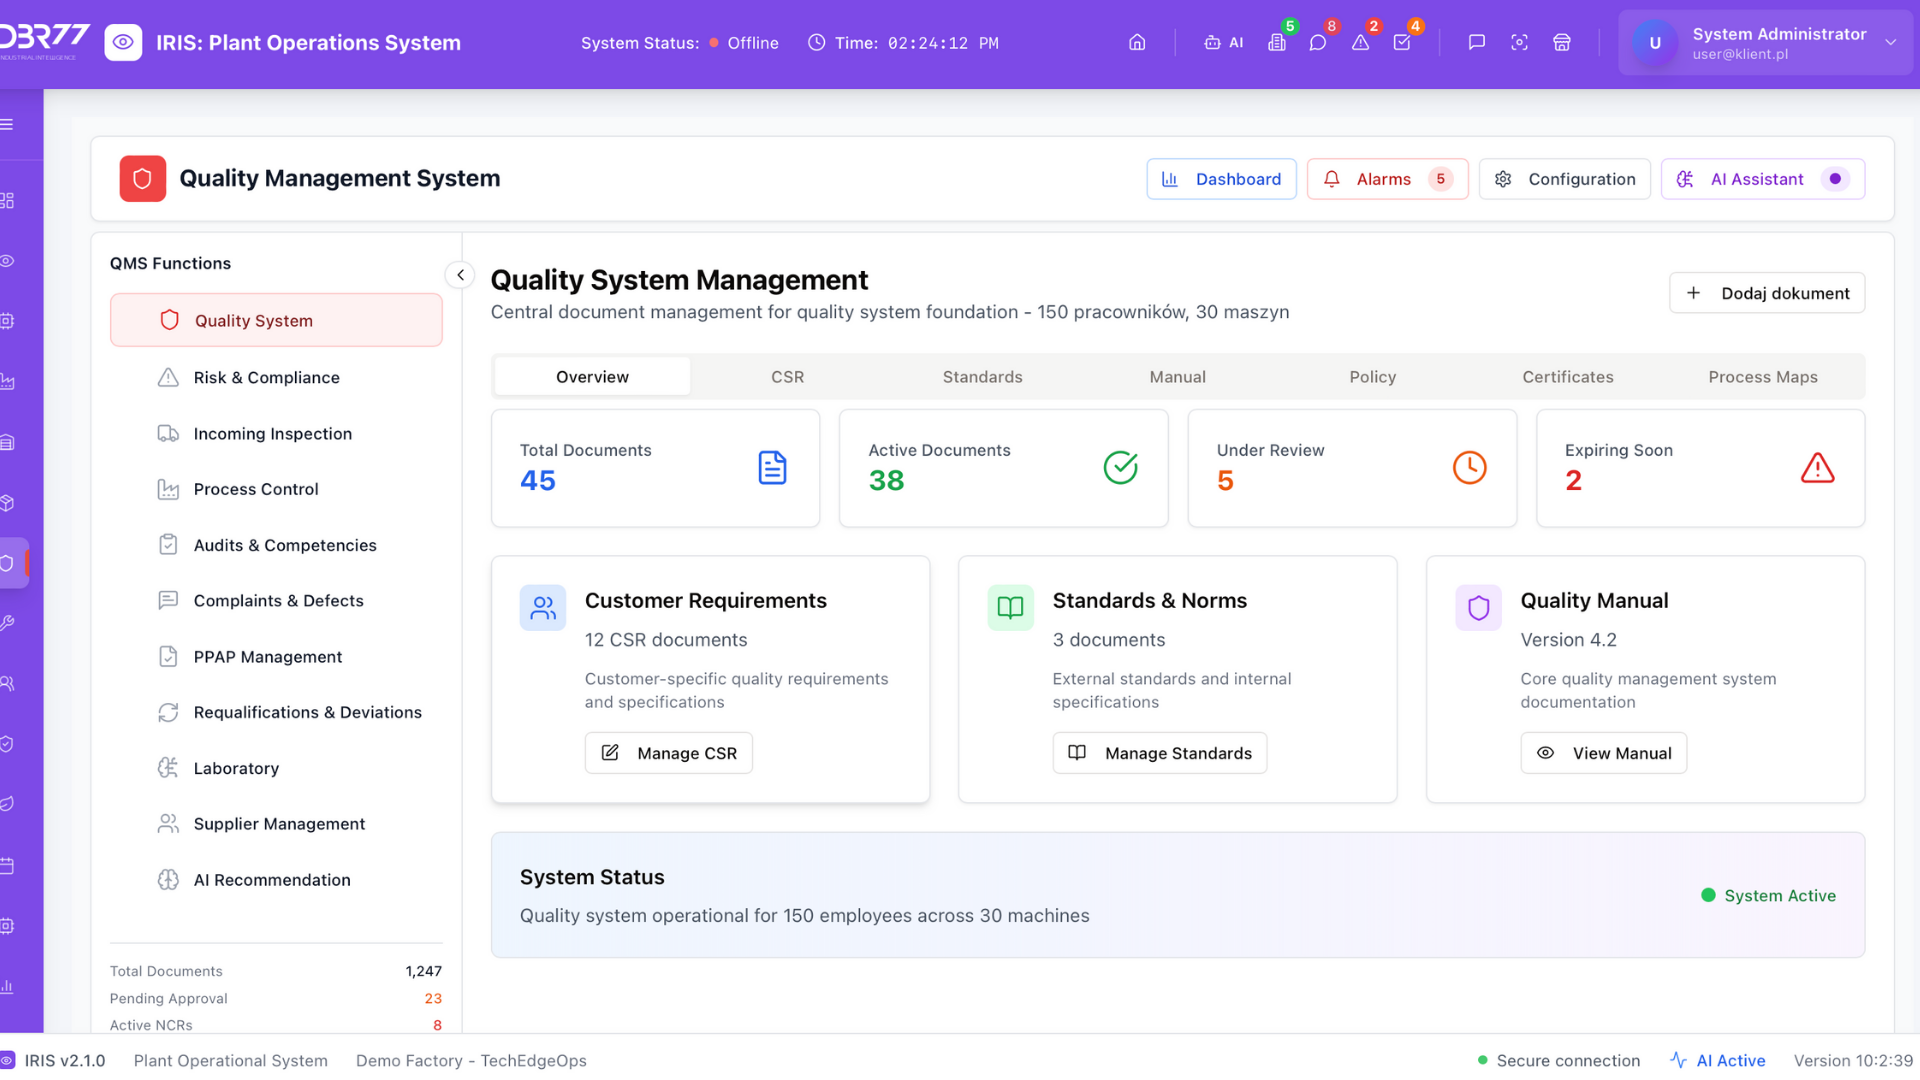
Task: Click the Manage CSR button
Action: click(668, 753)
